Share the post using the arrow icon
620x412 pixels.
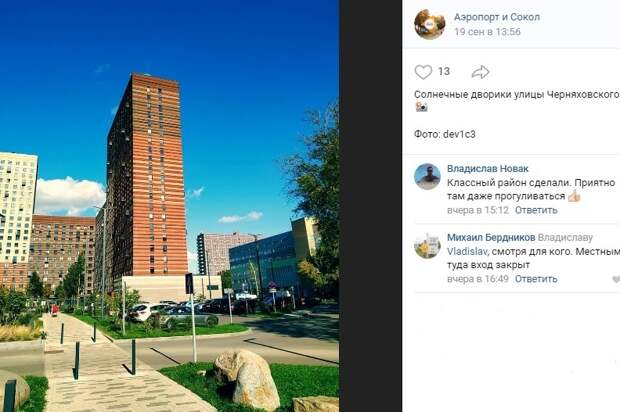click(481, 72)
